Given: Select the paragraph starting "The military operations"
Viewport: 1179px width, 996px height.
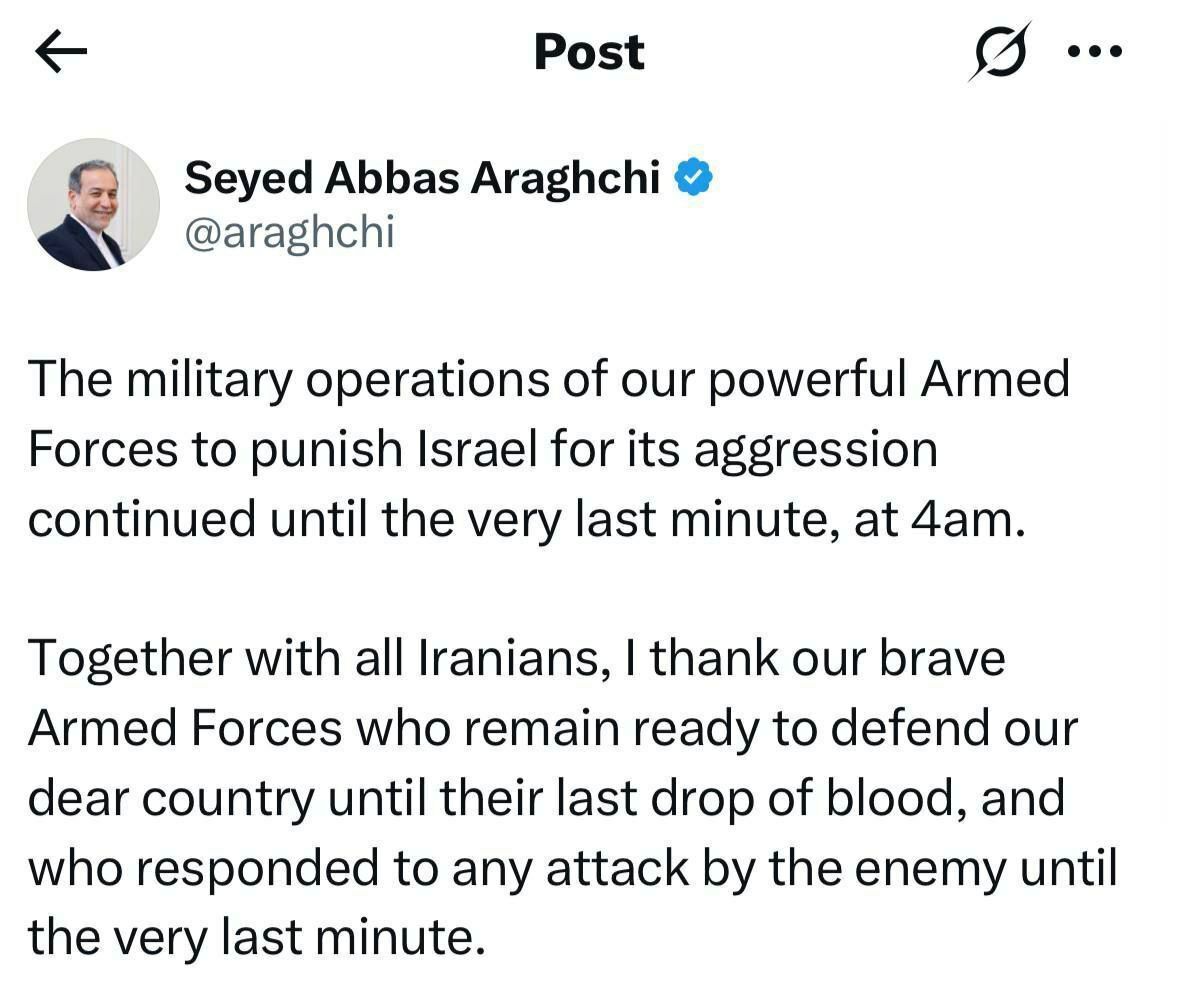Looking at the screenshot, I should click(x=548, y=450).
